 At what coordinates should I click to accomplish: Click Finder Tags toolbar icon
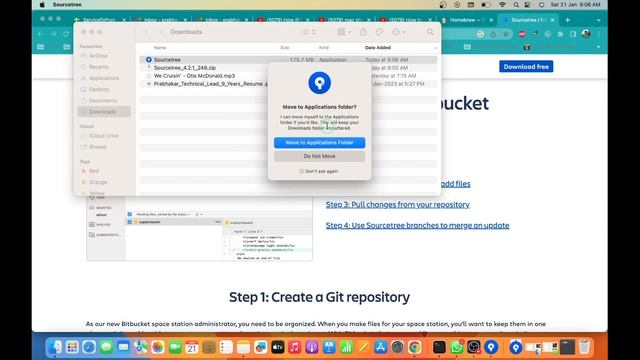[379, 32]
